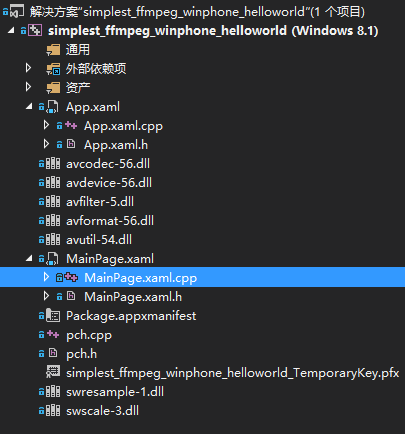405x434 pixels.
Task: Select the MainPage.xaml file name
Action: 110,259
